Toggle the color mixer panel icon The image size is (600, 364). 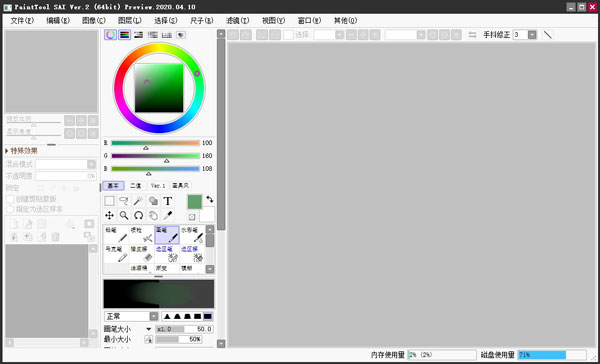tap(153, 35)
